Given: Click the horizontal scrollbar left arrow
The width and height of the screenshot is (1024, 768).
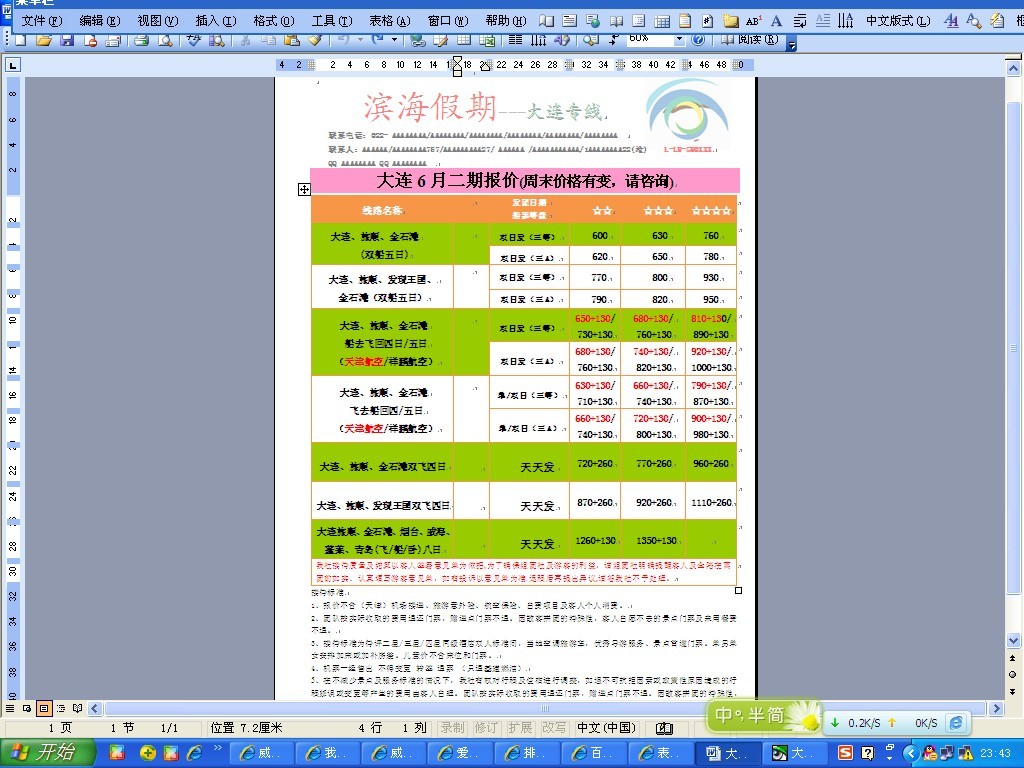Looking at the screenshot, I should pyautogui.click(x=95, y=708).
